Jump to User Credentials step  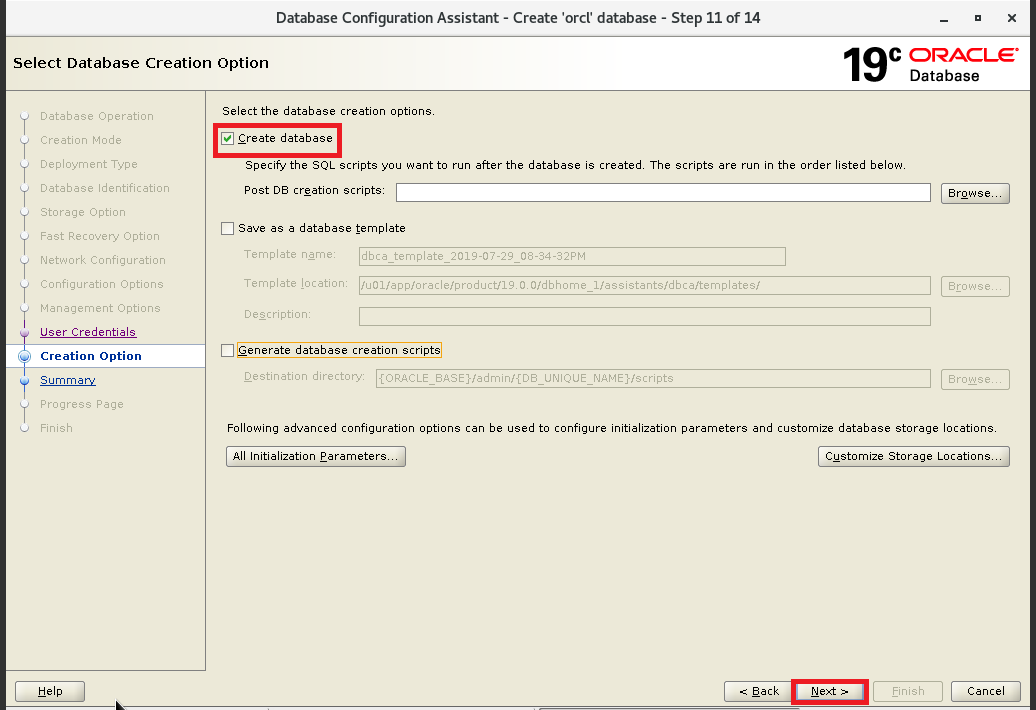(x=88, y=332)
